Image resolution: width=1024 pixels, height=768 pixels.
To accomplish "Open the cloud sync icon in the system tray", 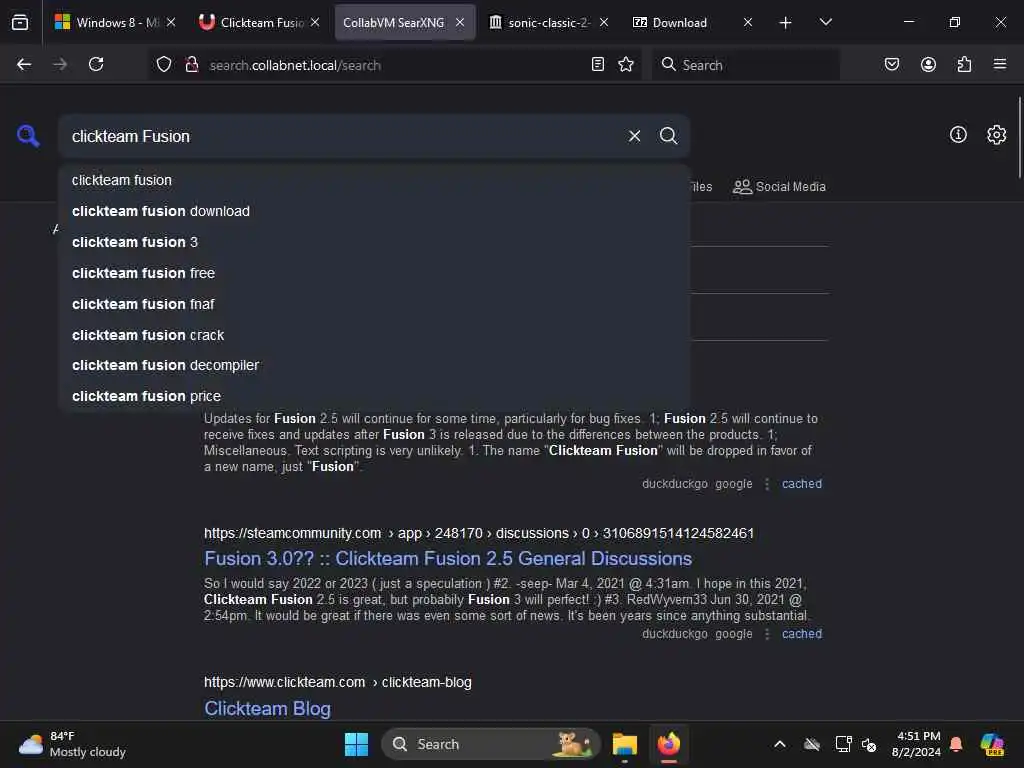I will click(812, 744).
